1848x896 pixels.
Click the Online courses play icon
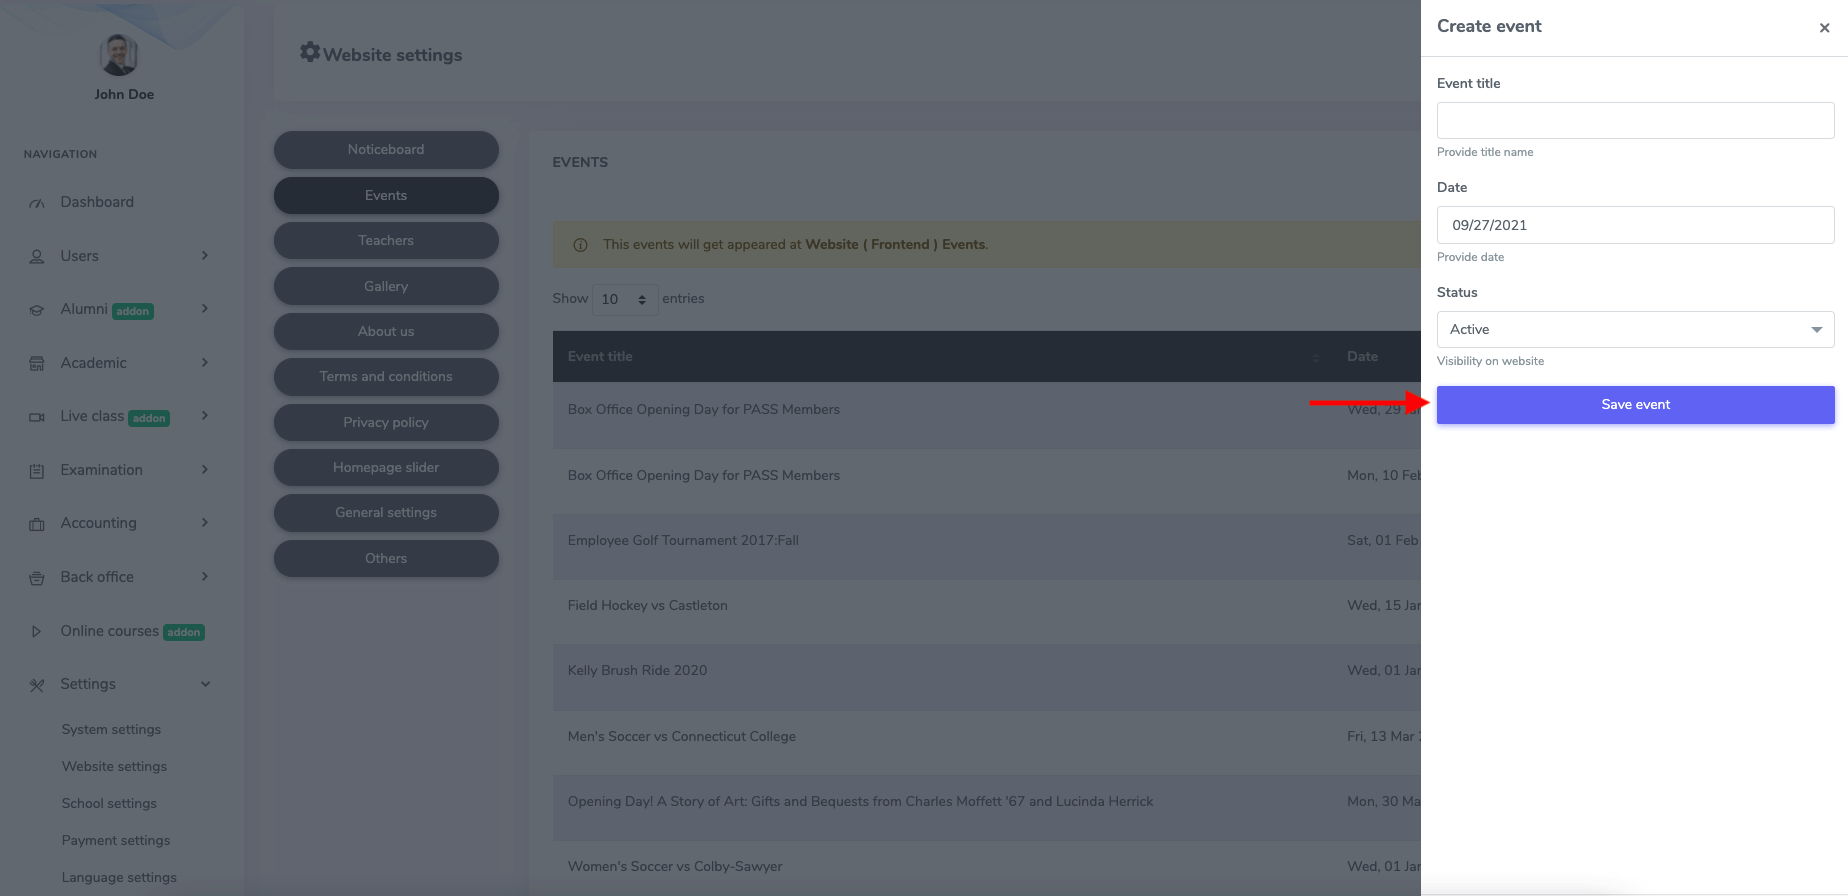point(37,632)
